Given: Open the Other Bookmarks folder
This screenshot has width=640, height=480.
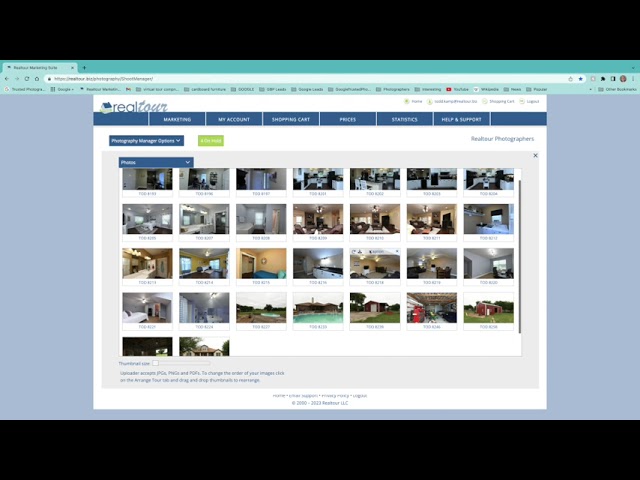Looking at the screenshot, I should [x=617, y=89].
